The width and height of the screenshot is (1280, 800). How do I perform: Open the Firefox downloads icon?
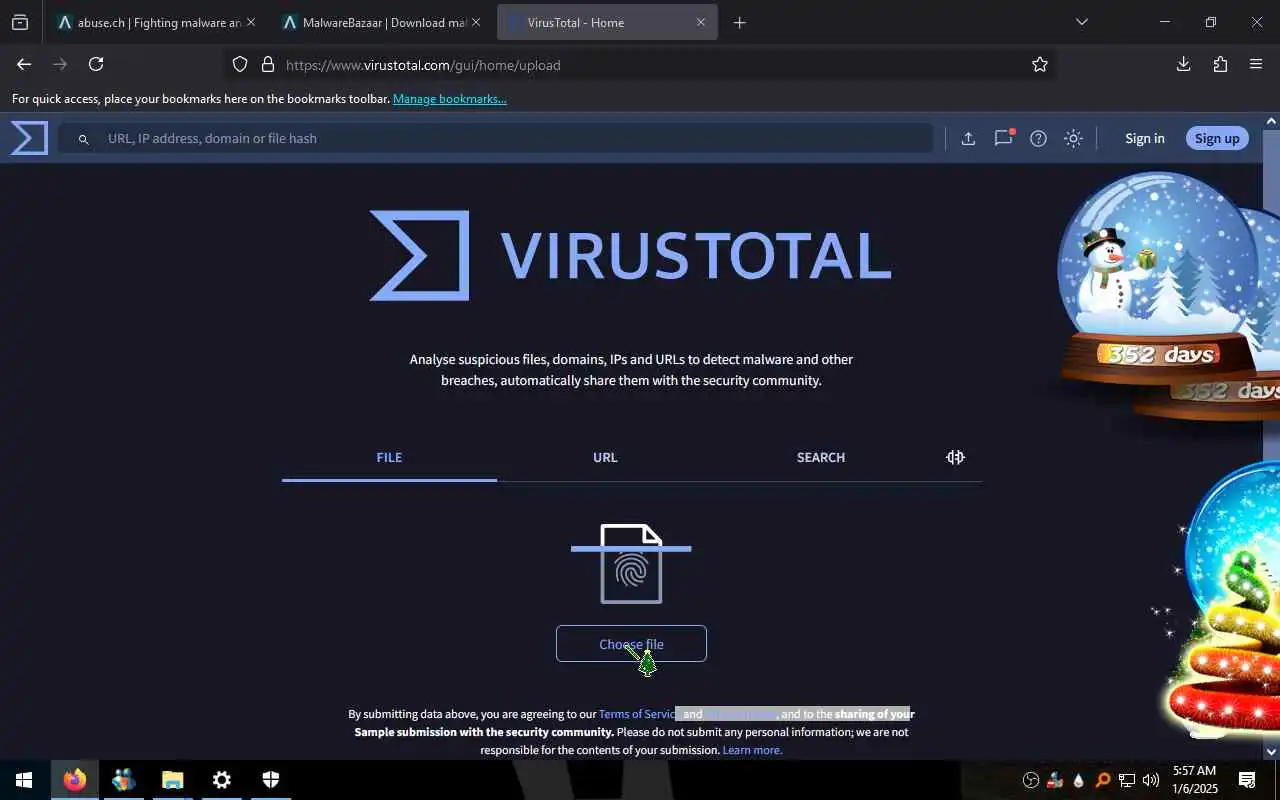[1183, 64]
